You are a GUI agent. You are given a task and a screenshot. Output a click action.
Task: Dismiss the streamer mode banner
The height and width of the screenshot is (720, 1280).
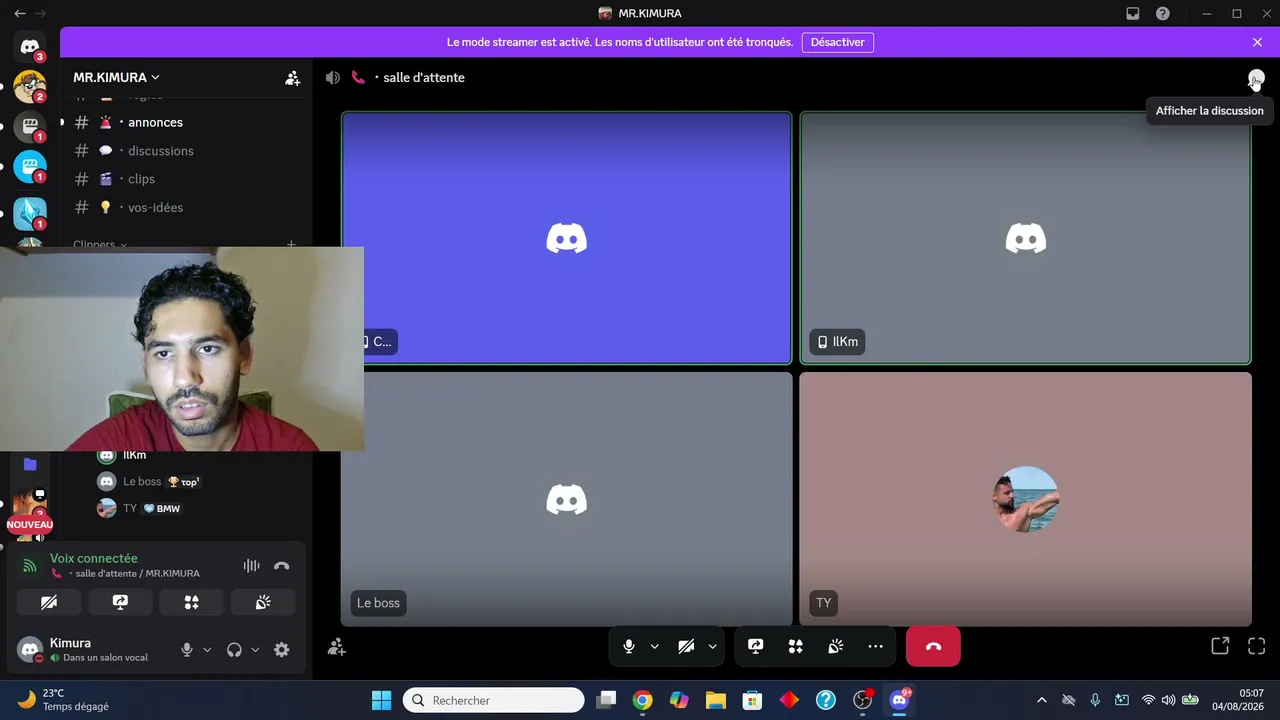point(1257,42)
